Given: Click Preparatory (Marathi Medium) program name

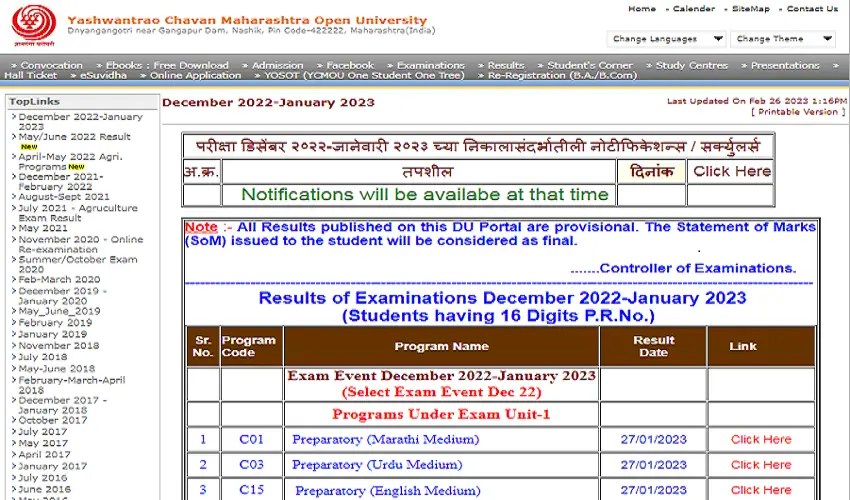Looking at the screenshot, I should coord(385,440).
